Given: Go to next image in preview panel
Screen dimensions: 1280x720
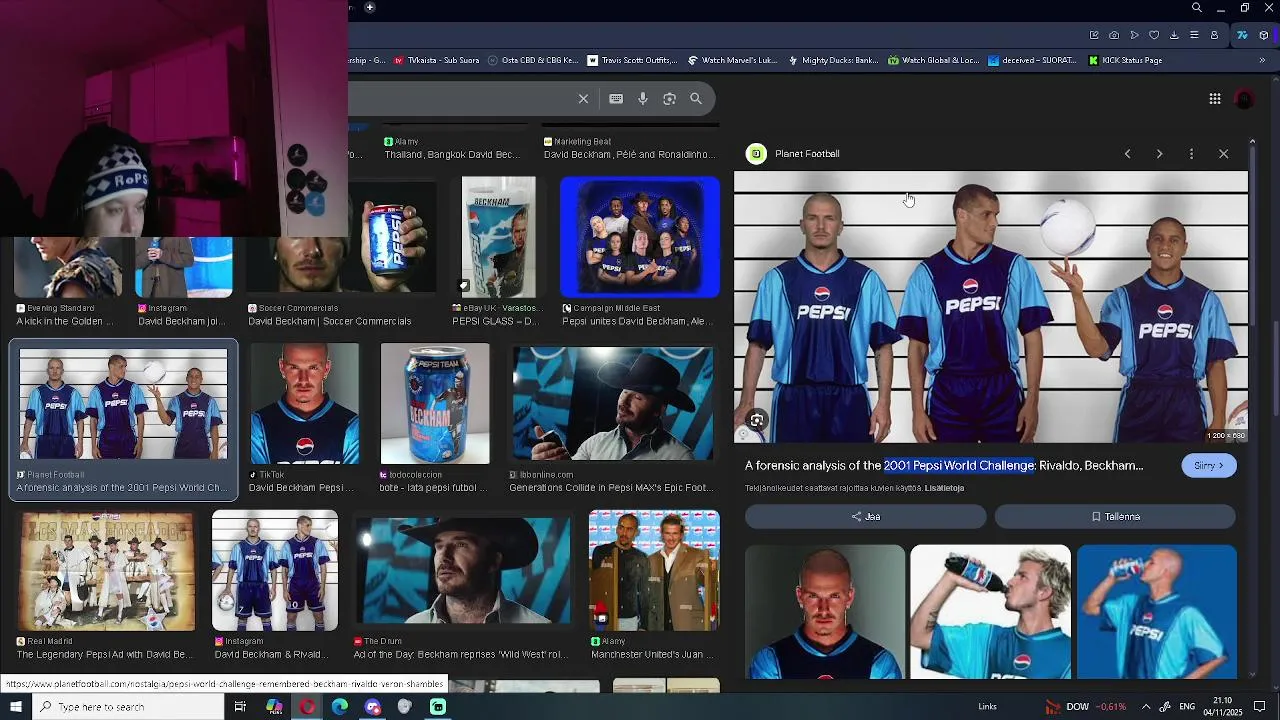Looking at the screenshot, I should tap(1159, 154).
